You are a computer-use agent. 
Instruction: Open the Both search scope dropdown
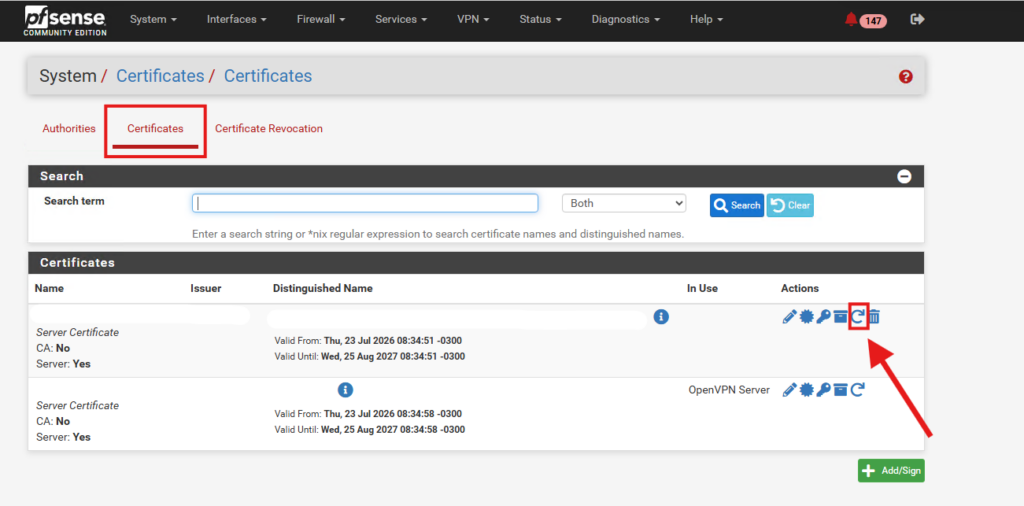(624, 203)
